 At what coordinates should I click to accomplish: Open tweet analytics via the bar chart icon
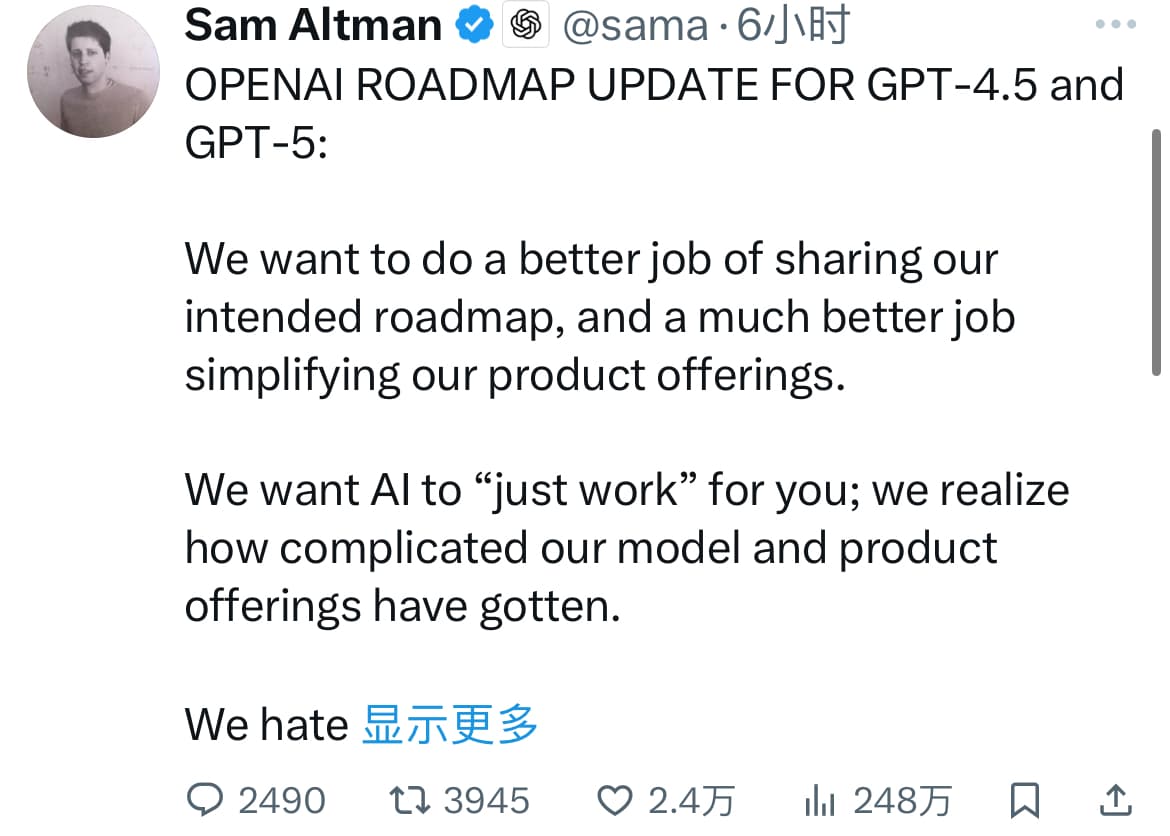tap(819, 798)
